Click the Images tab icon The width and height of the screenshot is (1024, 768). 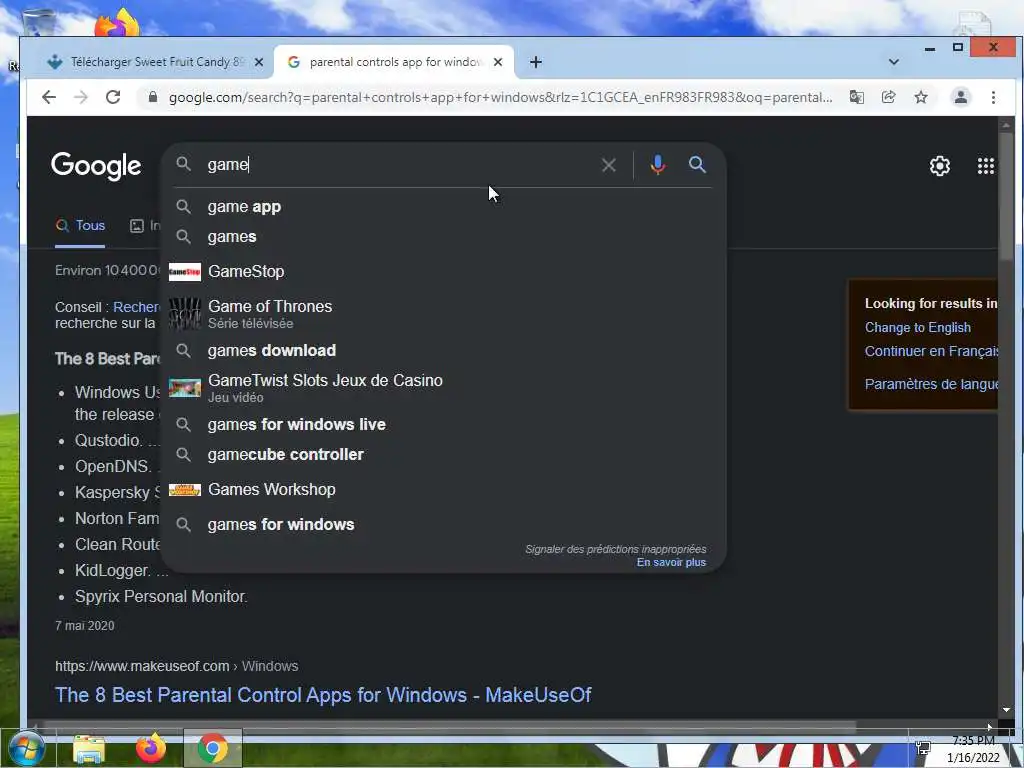[136, 226]
